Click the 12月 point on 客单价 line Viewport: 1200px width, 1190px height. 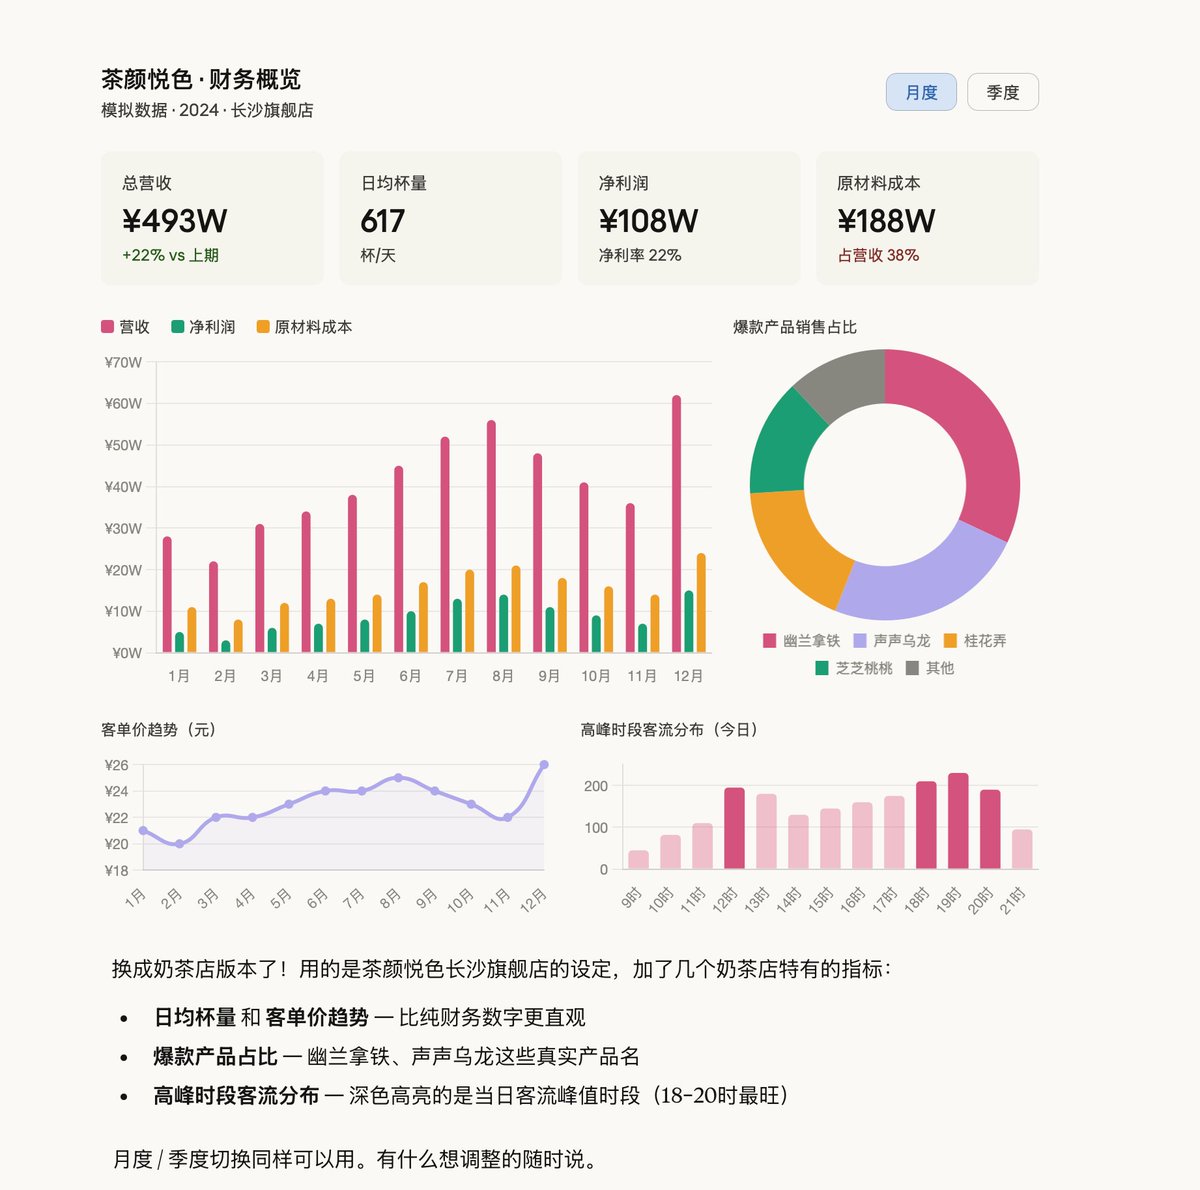point(544,765)
